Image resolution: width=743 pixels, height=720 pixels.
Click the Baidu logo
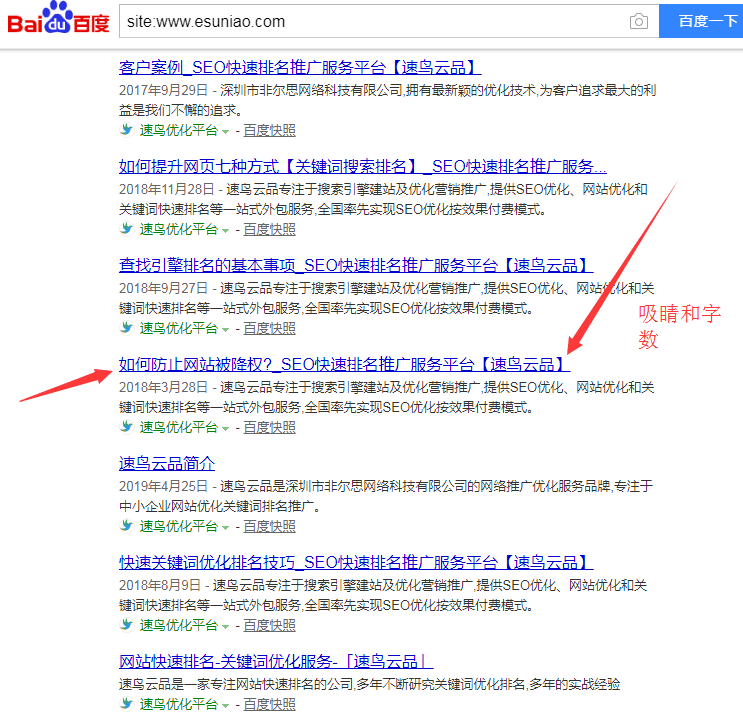pos(58,19)
